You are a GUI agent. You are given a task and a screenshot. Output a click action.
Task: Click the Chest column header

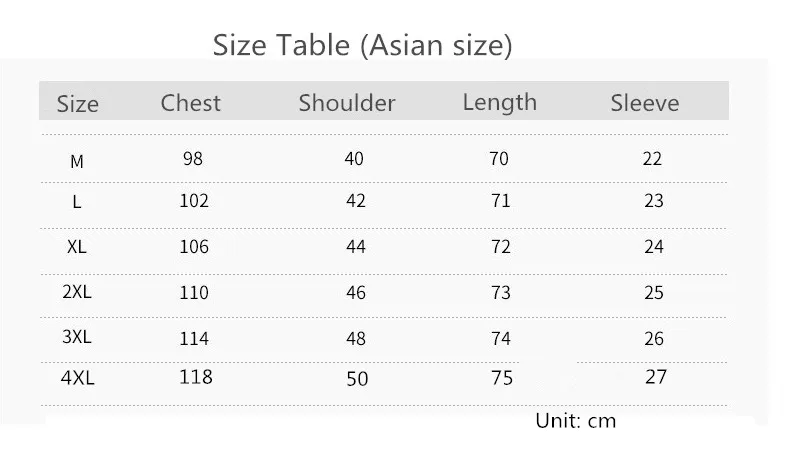click(190, 103)
